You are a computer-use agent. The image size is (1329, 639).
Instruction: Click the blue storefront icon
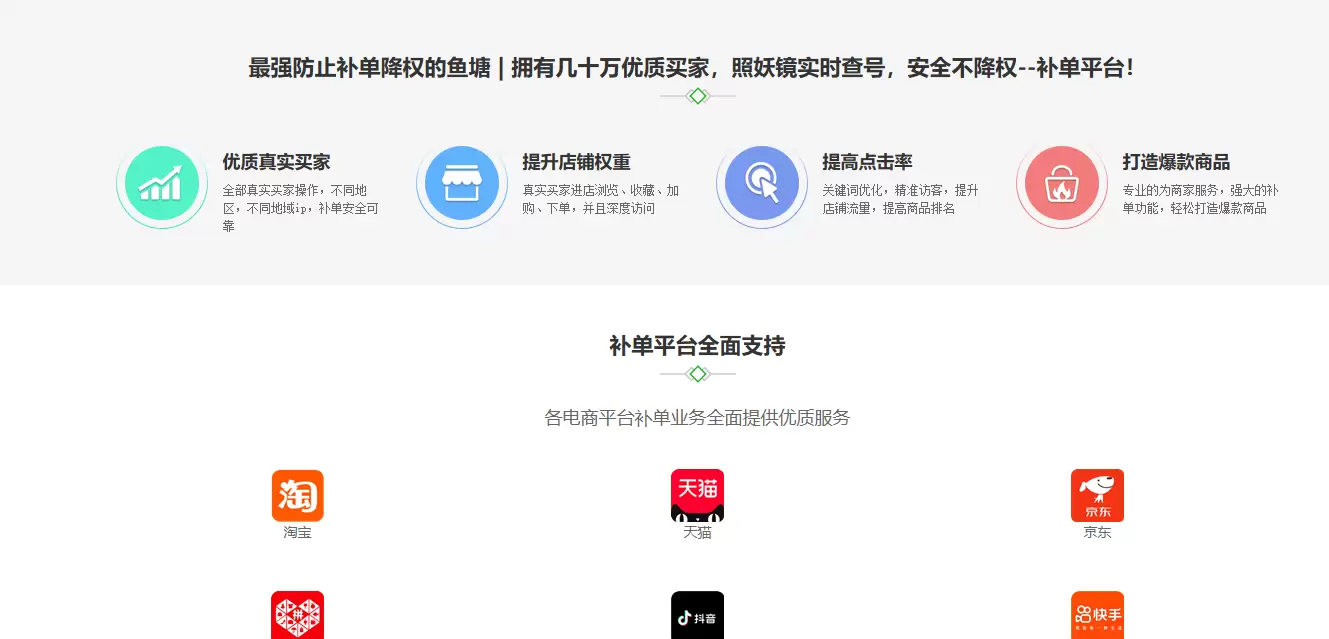462,186
